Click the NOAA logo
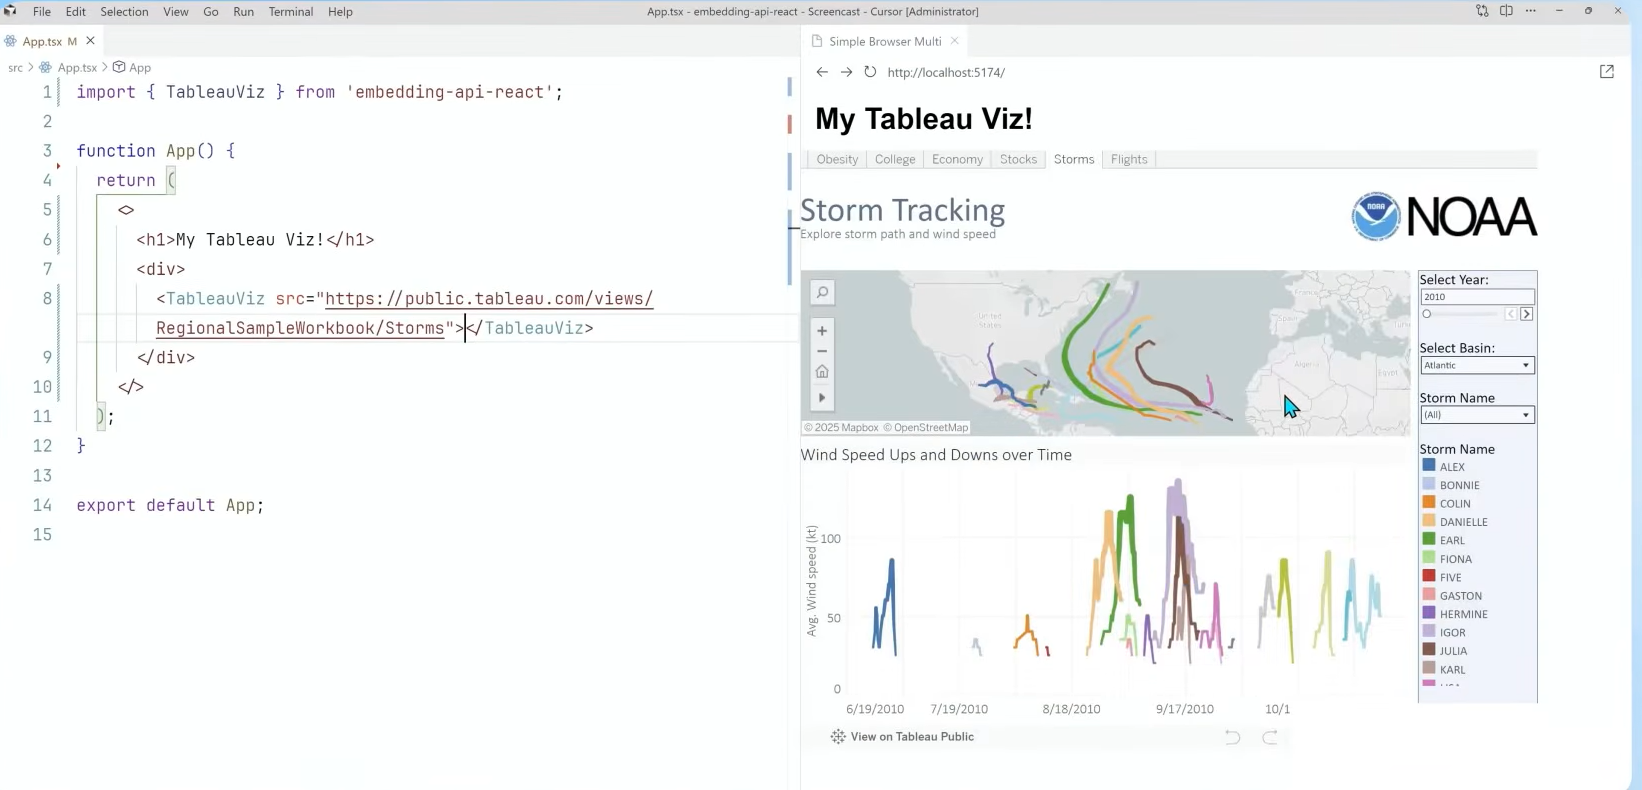 [1444, 216]
